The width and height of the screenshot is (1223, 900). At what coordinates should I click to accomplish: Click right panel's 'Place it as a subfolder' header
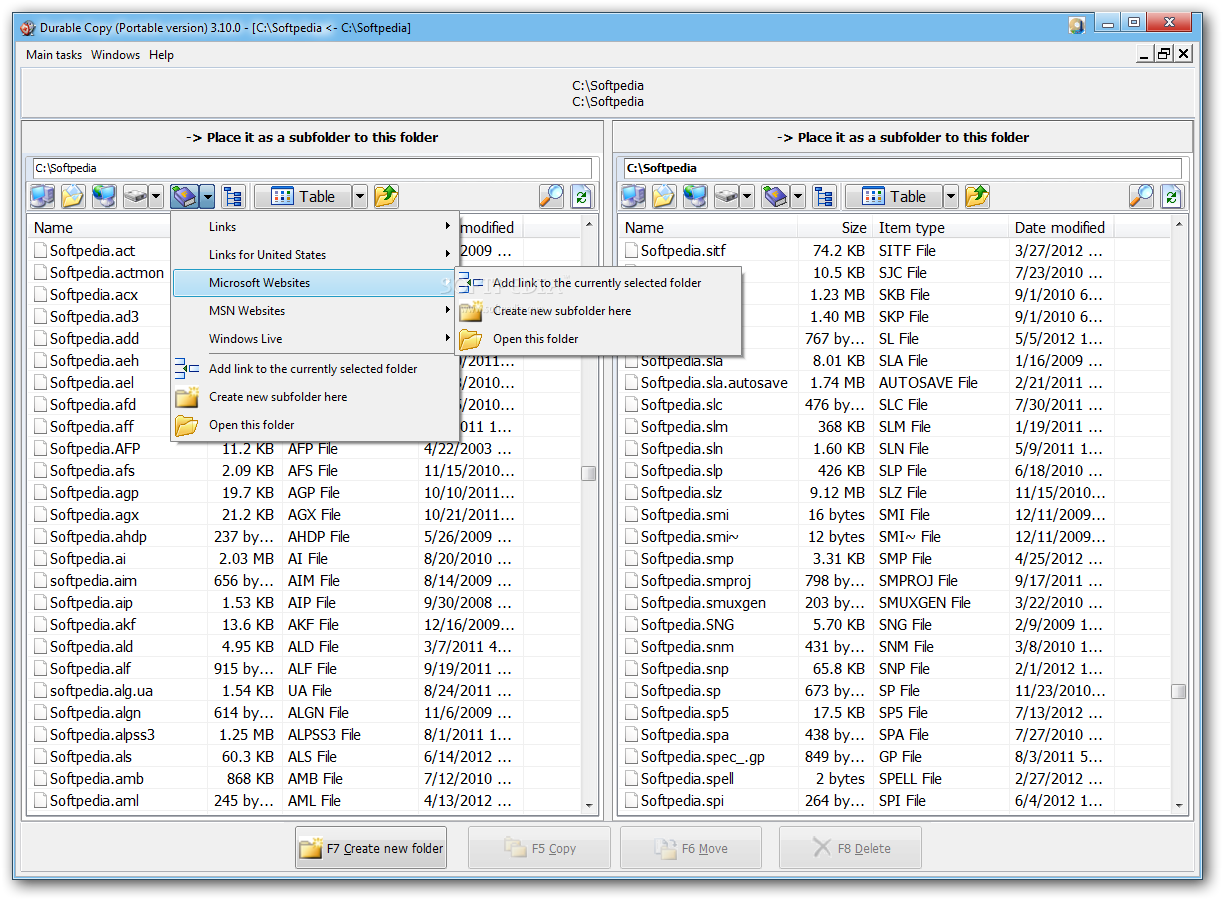pos(903,137)
